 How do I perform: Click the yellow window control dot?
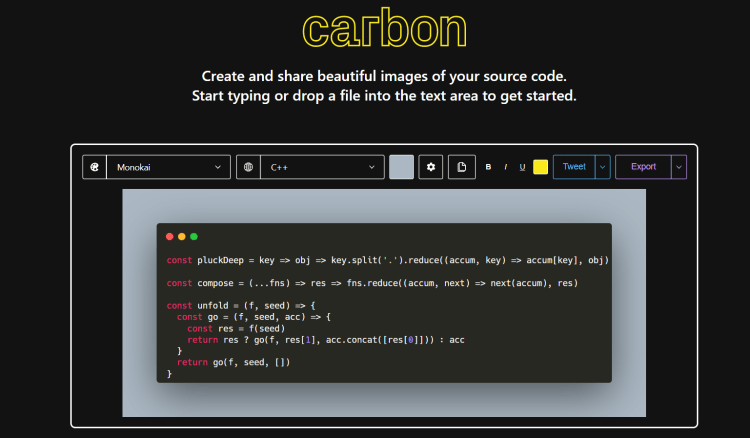point(182,236)
